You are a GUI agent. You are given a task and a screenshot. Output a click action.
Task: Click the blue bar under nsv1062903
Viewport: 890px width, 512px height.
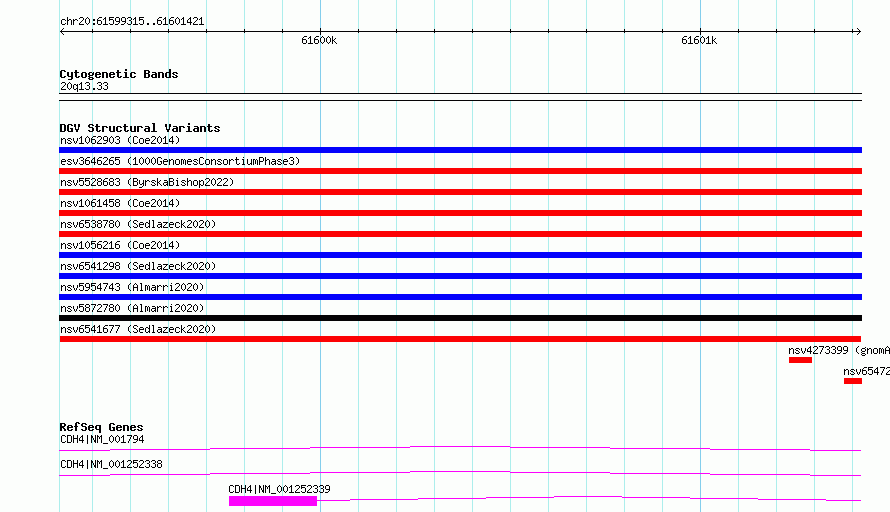(460, 150)
